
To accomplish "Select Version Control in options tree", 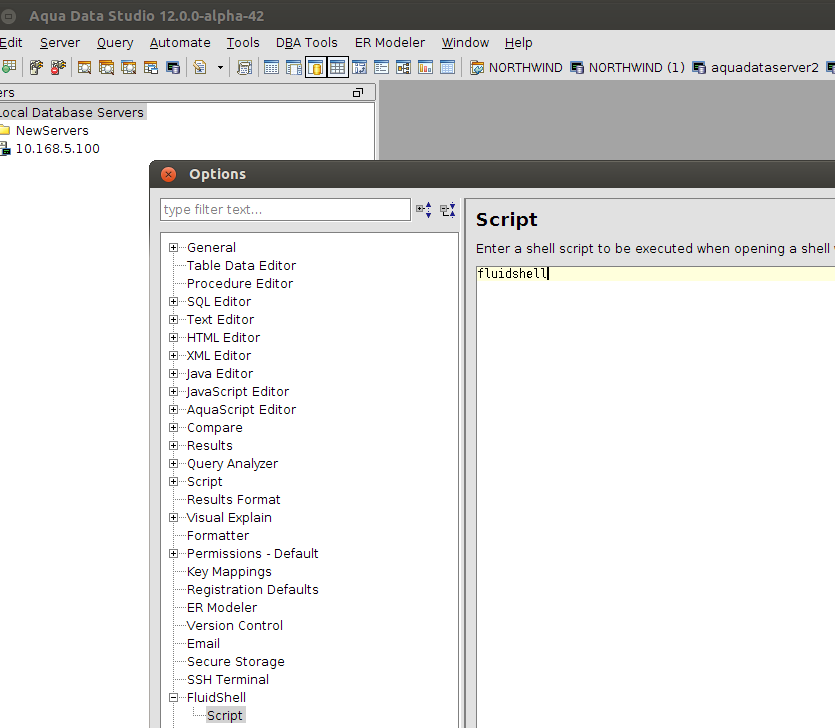I will (234, 626).
